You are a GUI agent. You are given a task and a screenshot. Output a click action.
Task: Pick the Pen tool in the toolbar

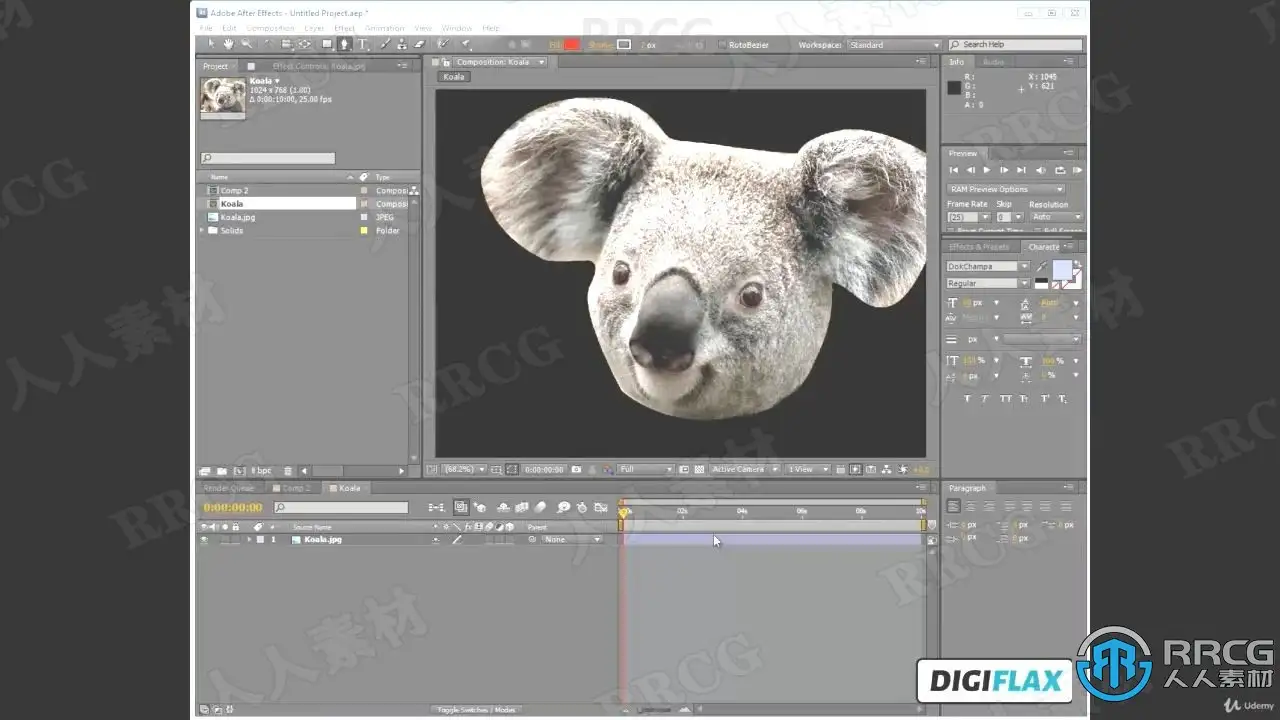[x=344, y=44]
